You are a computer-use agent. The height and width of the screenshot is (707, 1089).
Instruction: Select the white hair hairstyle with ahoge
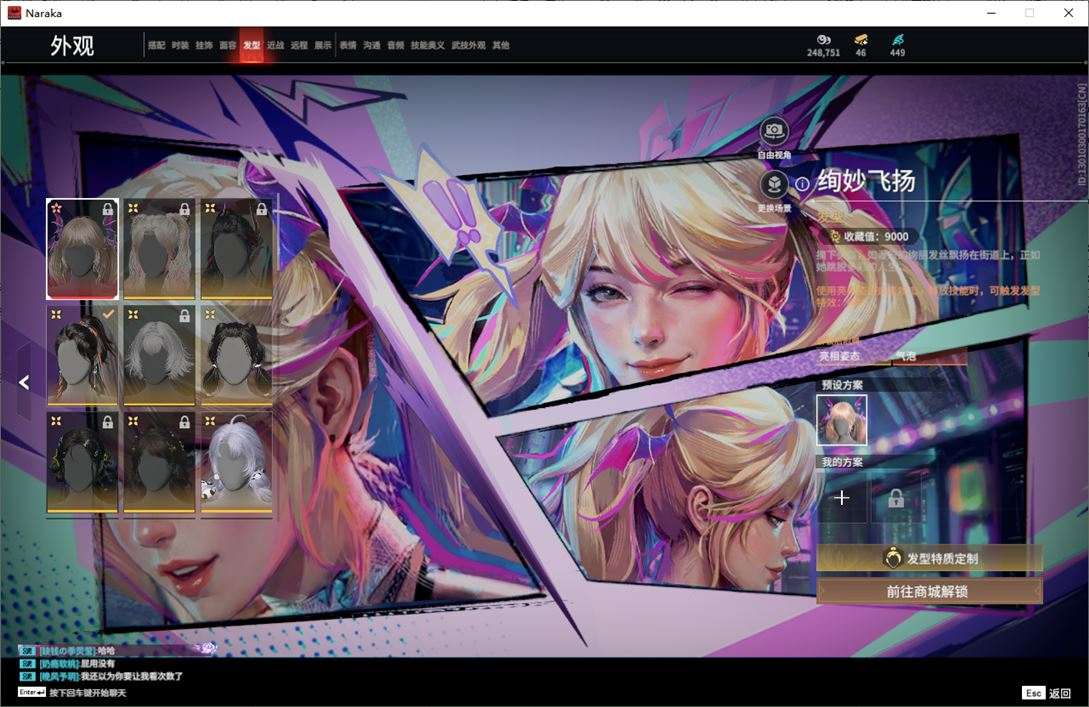coord(236,463)
